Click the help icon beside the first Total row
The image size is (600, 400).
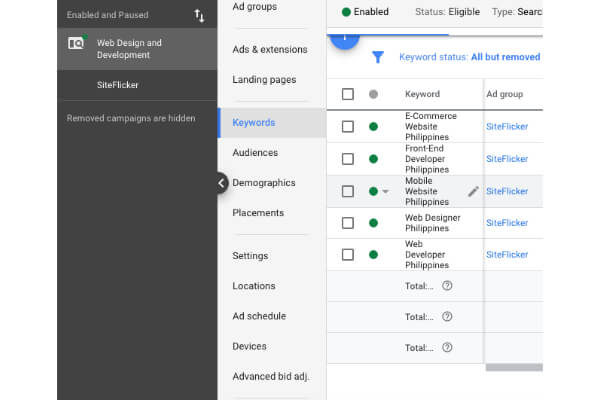(x=447, y=285)
